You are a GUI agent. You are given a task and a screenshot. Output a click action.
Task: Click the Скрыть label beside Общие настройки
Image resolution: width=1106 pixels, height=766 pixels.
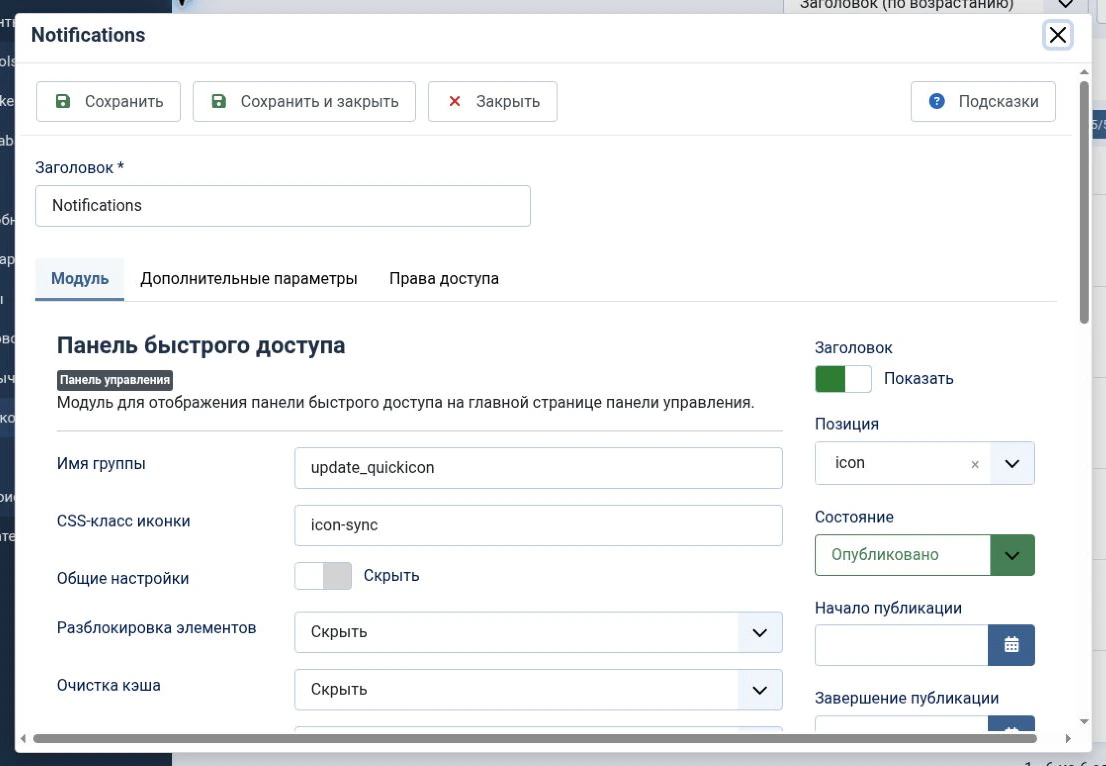pyautogui.click(x=391, y=576)
